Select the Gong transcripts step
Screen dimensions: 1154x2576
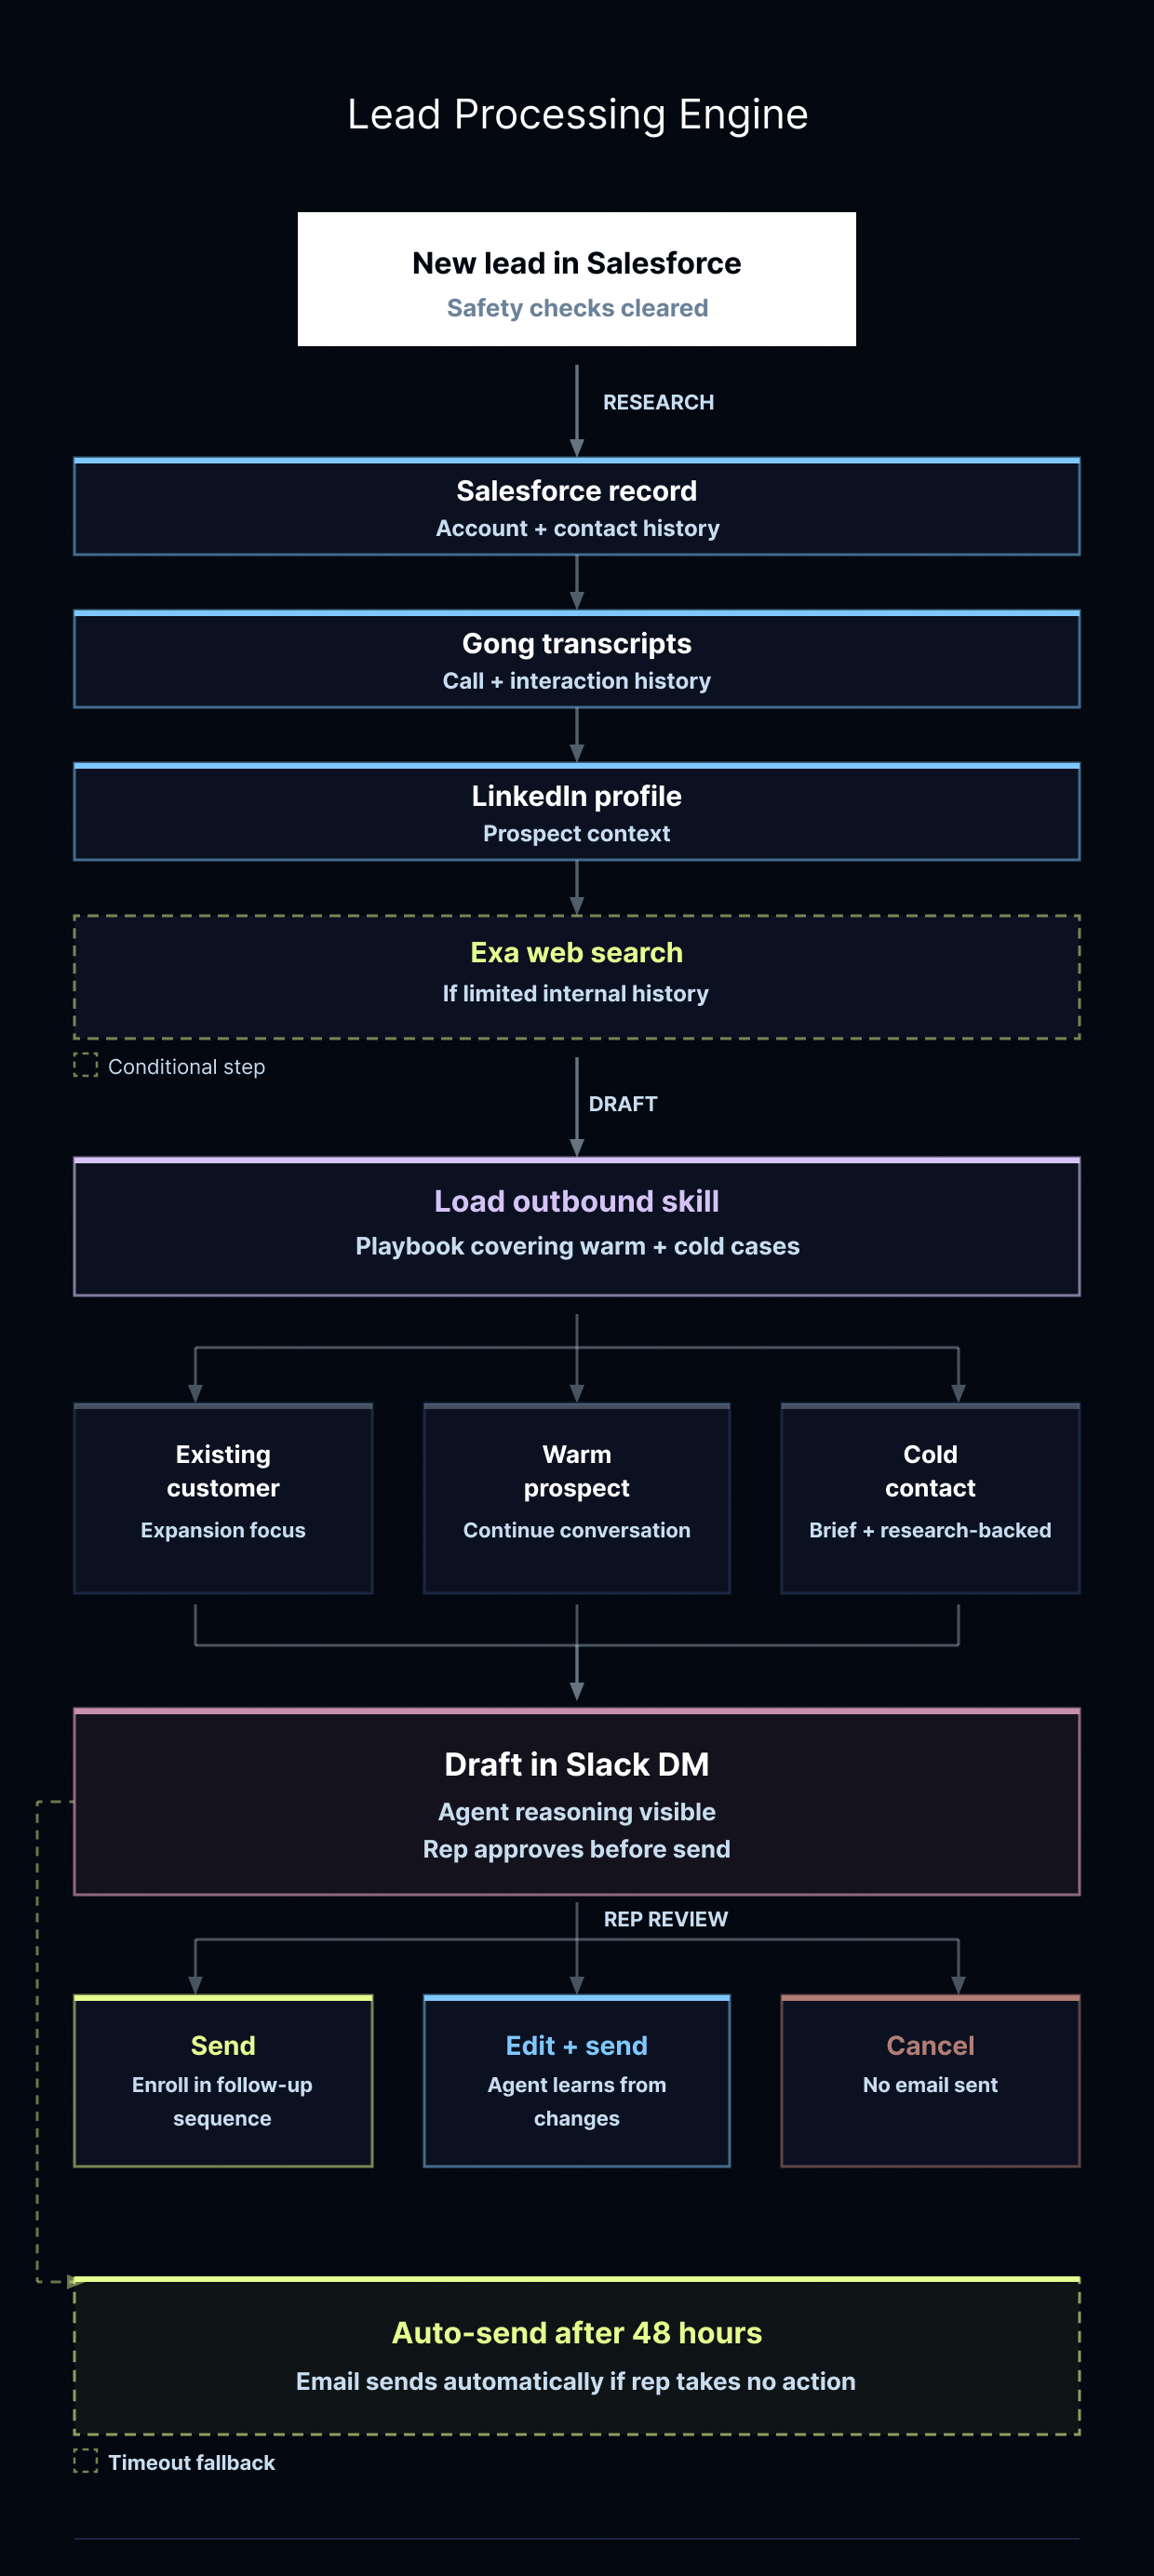tap(577, 660)
